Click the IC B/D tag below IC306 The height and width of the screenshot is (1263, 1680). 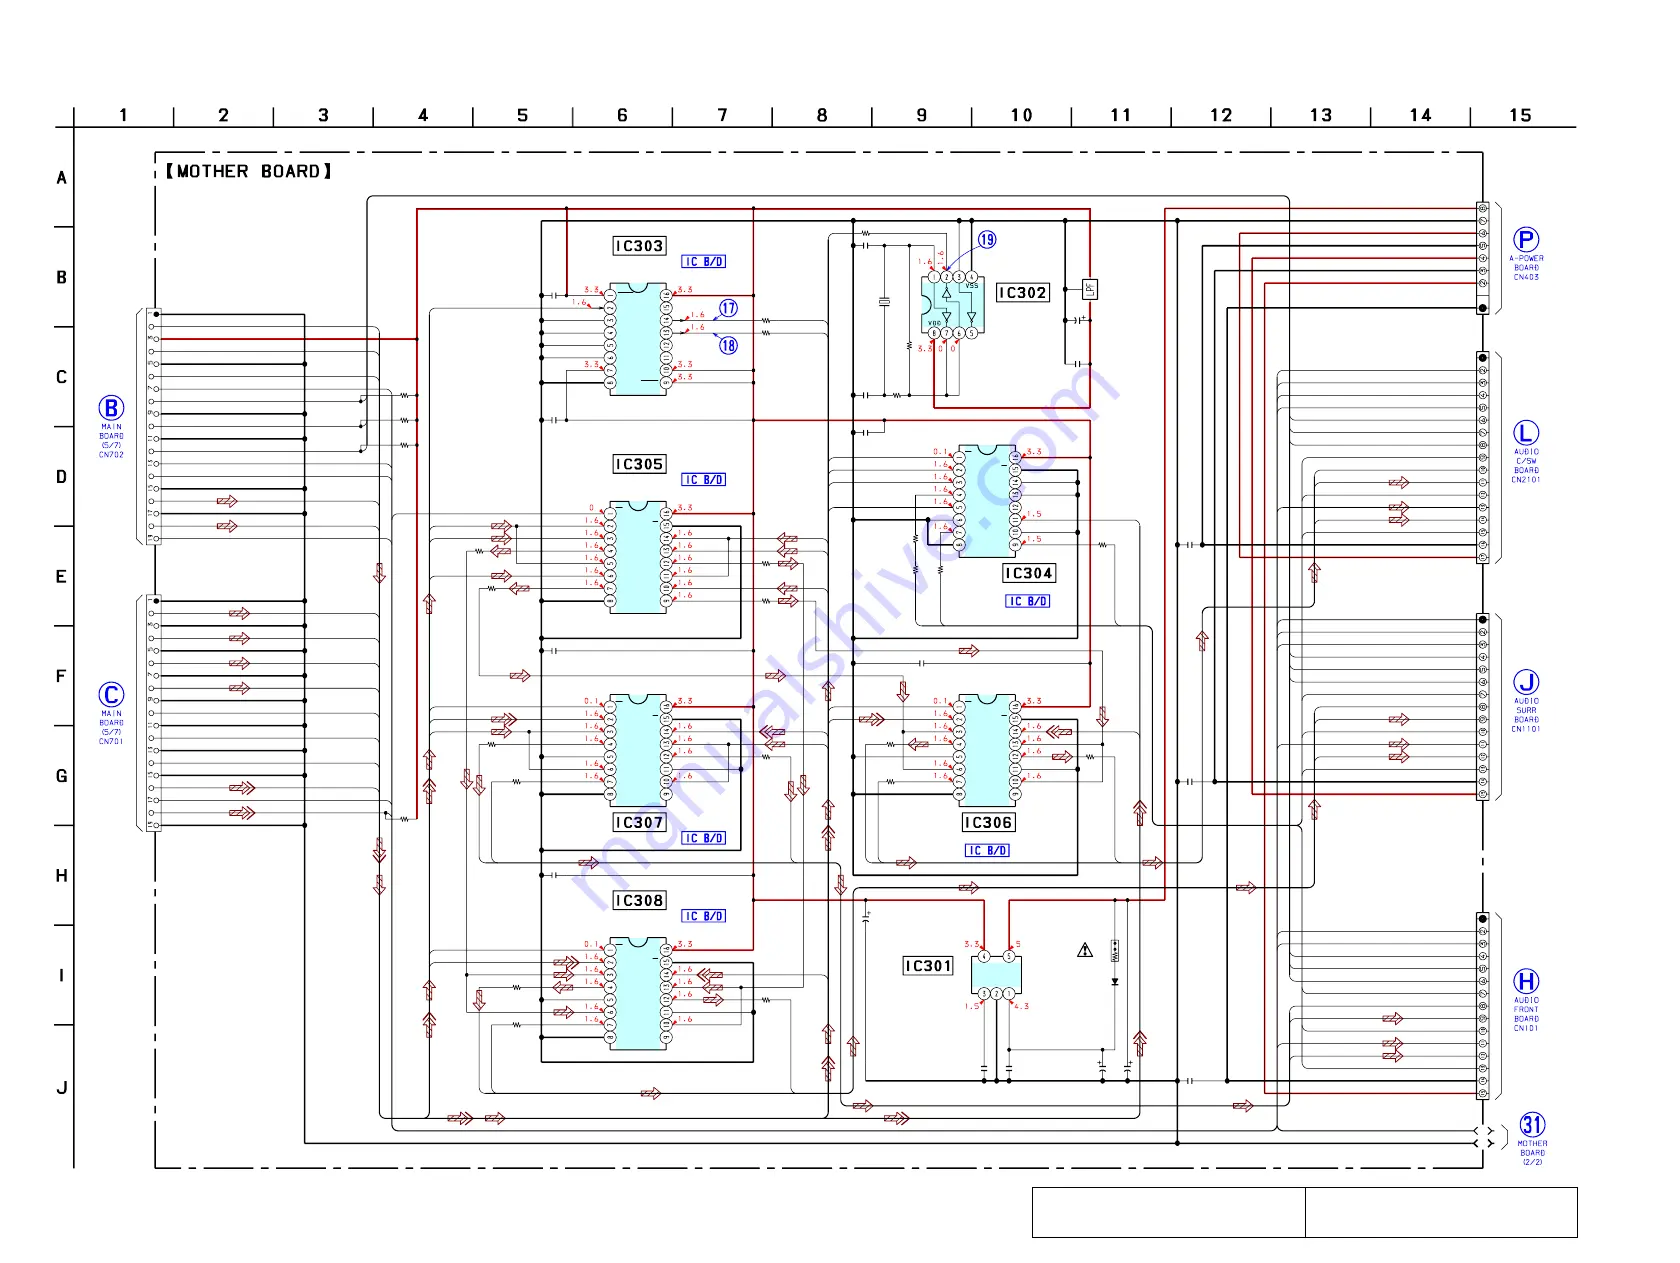[x=988, y=851]
